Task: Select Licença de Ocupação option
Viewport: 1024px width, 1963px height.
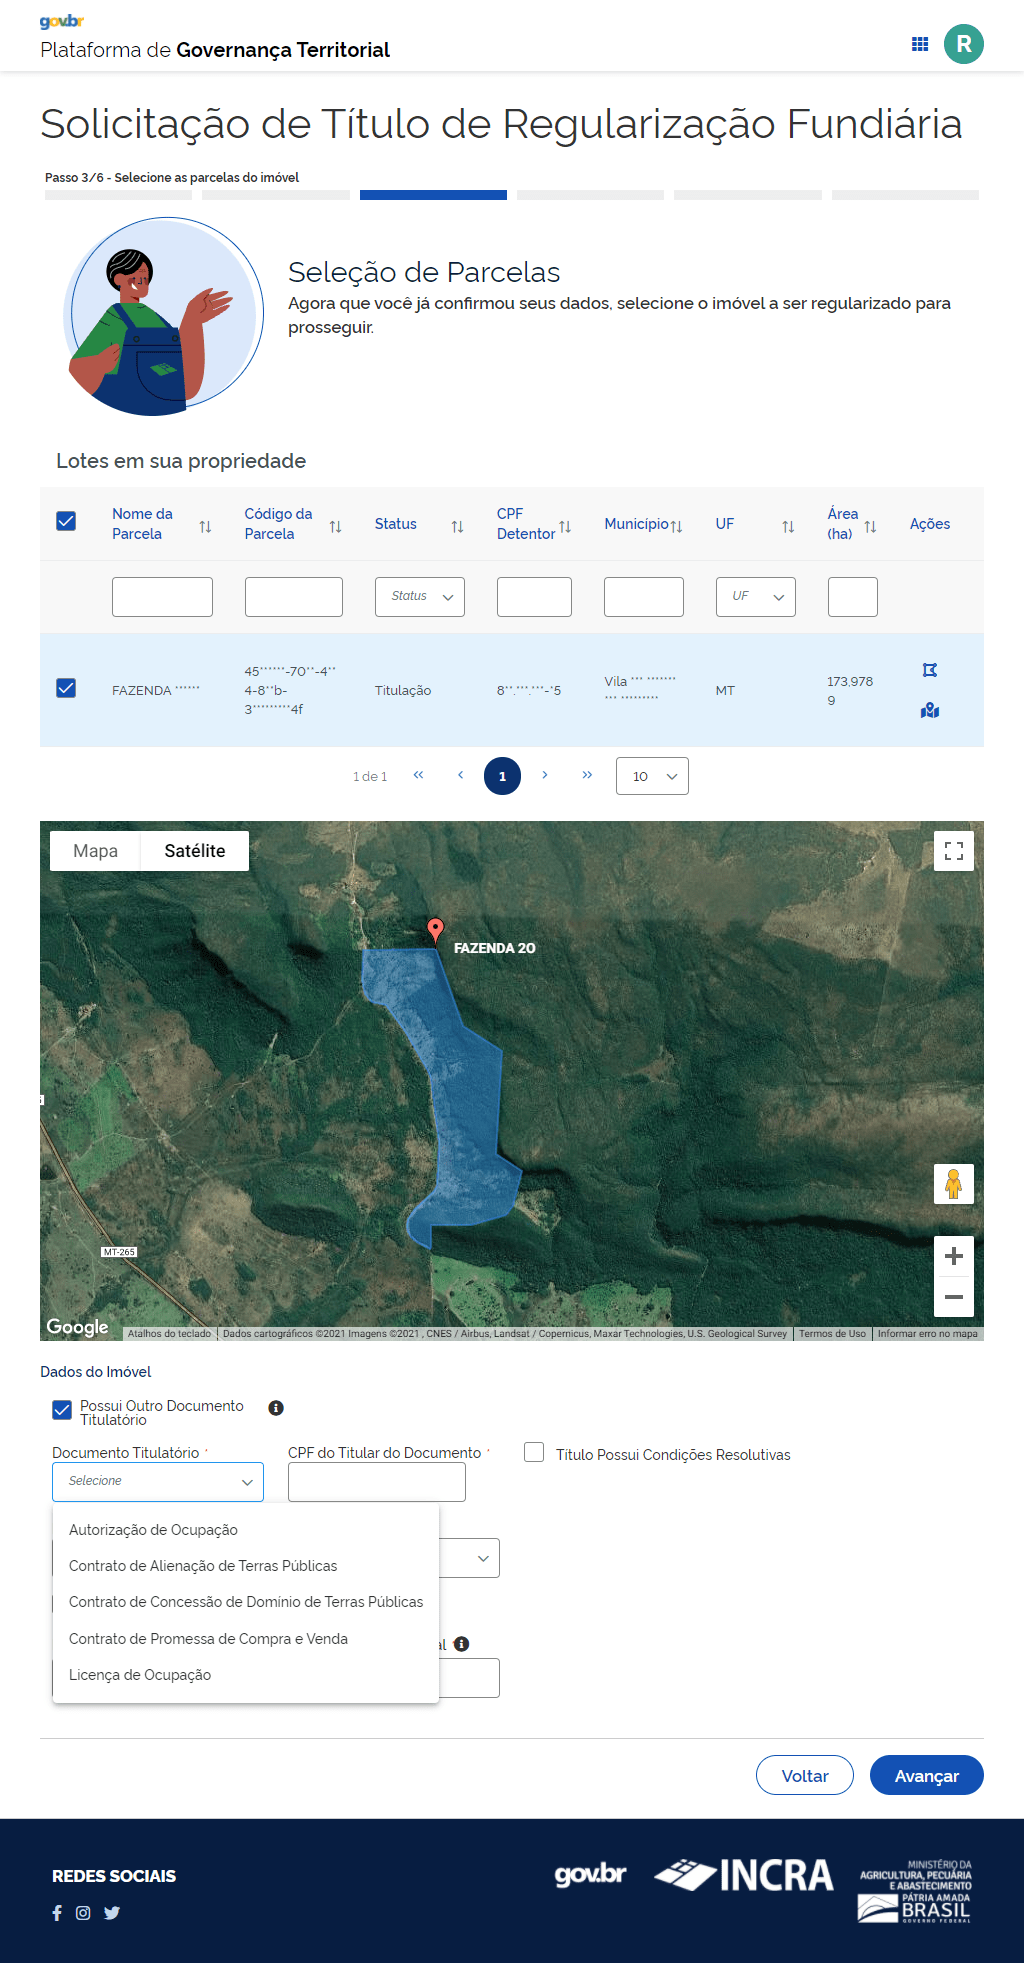Action: click(140, 1675)
